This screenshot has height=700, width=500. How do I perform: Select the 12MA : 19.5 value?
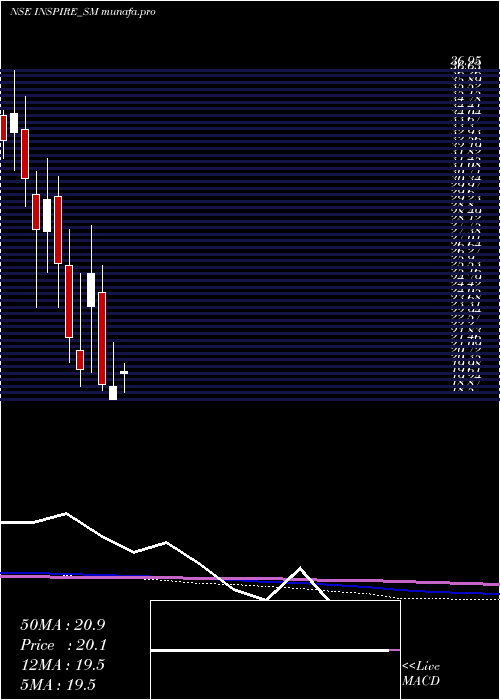pos(63,665)
